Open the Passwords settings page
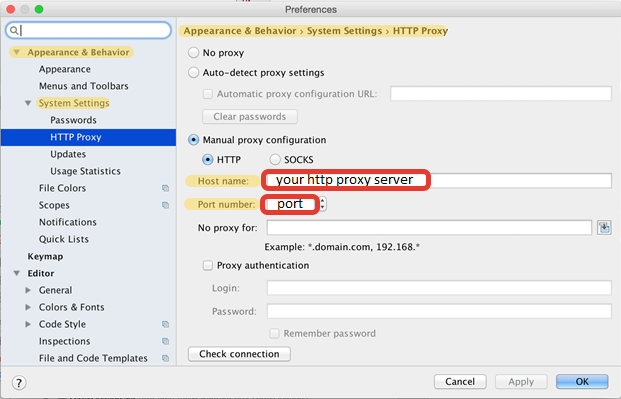The height and width of the screenshot is (399, 621). click(73, 120)
